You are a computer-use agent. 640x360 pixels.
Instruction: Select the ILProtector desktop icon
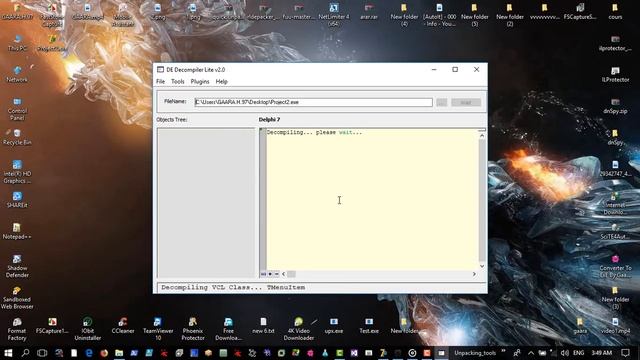(615, 74)
